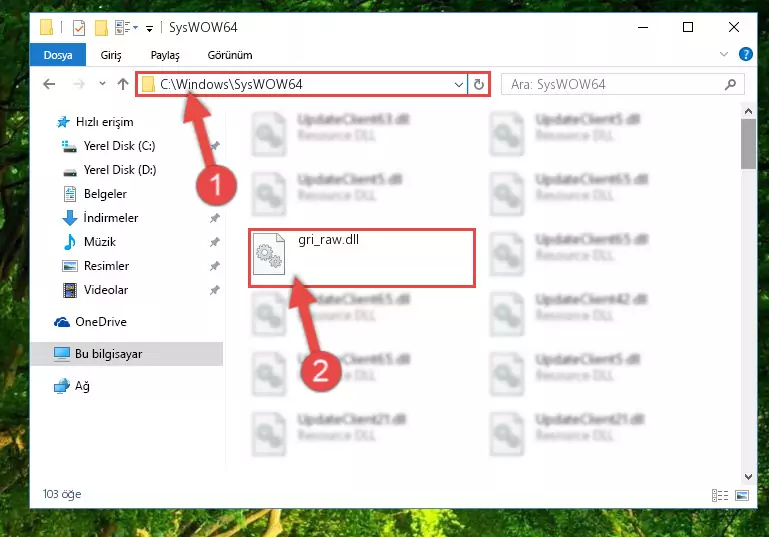Select OneDrive in the navigation pane

(101, 322)
